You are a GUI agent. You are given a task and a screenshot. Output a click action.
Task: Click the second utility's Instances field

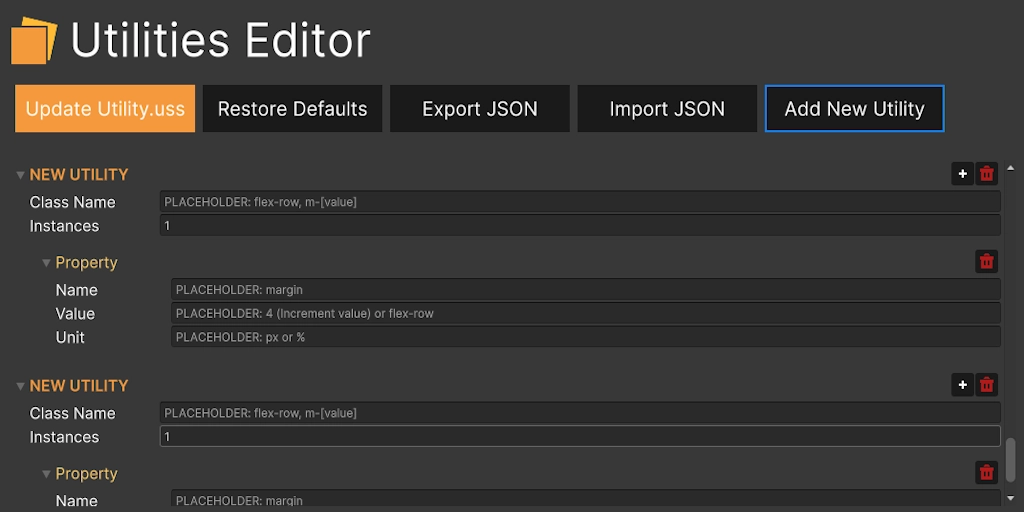coord(580,437)
